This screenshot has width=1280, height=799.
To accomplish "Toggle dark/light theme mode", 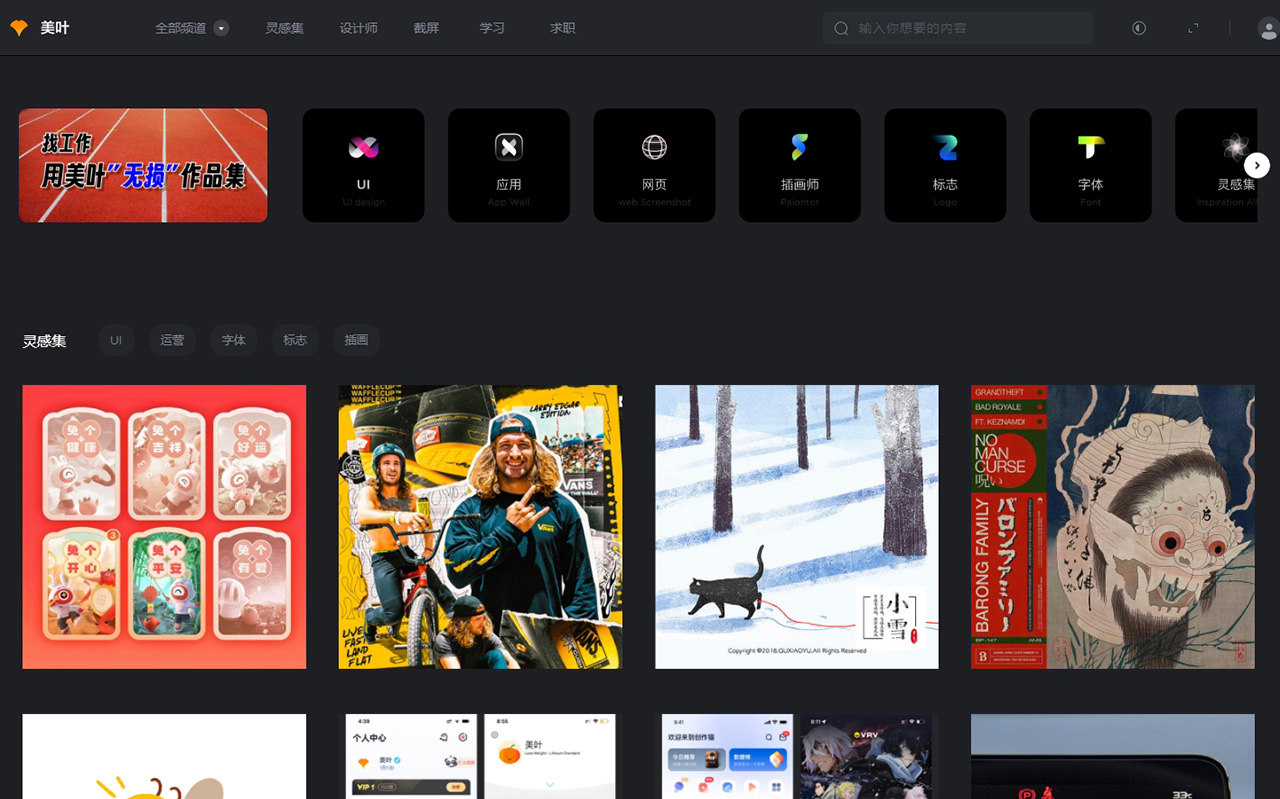I will click(x=1139, y=28).
